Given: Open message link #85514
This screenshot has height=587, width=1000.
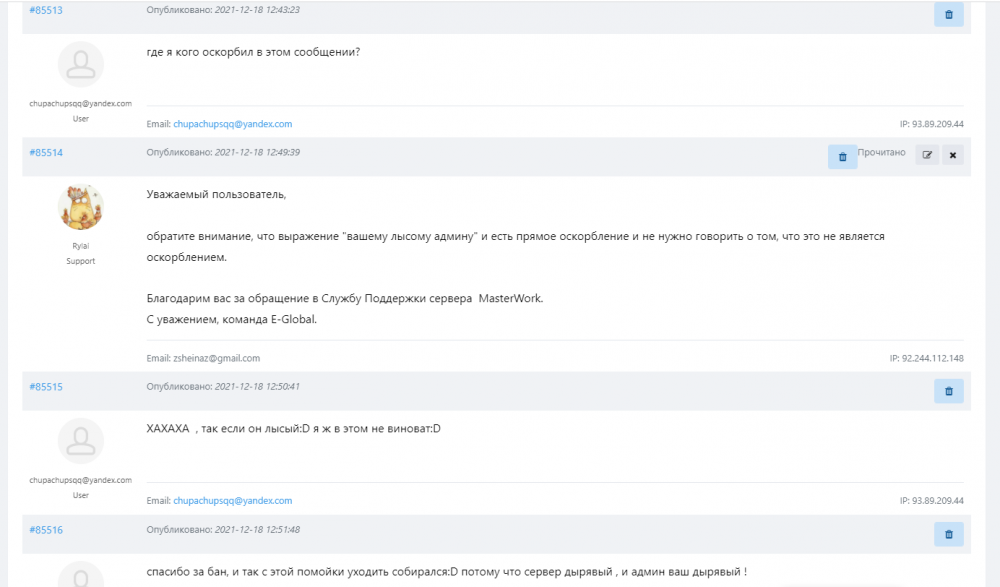Looking at the screenshot, I should point(46,153).
